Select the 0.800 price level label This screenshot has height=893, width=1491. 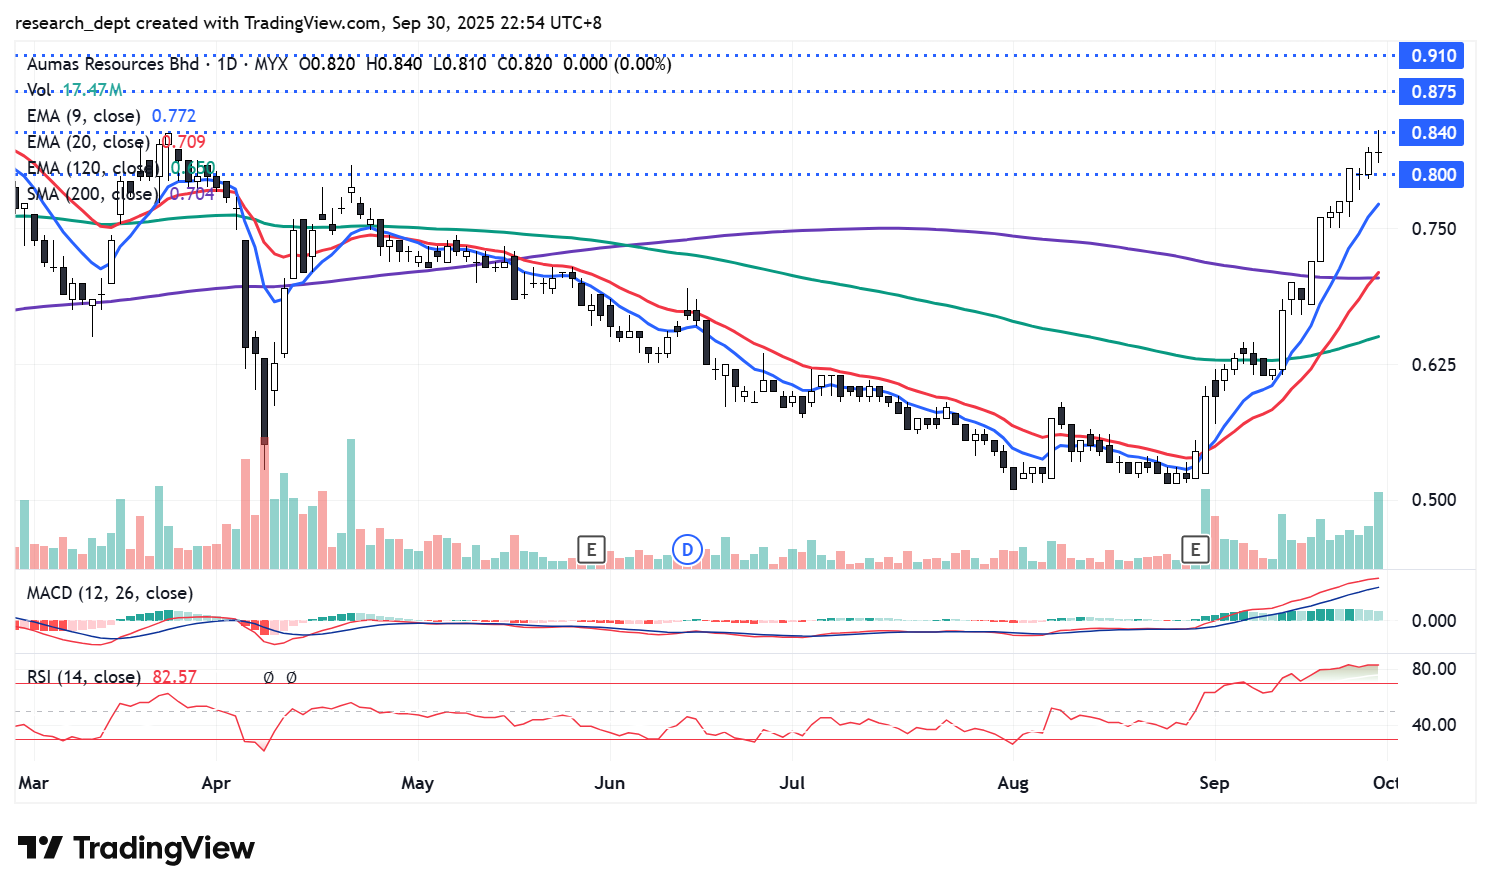pyautogui.click(x=1432, y=175)
